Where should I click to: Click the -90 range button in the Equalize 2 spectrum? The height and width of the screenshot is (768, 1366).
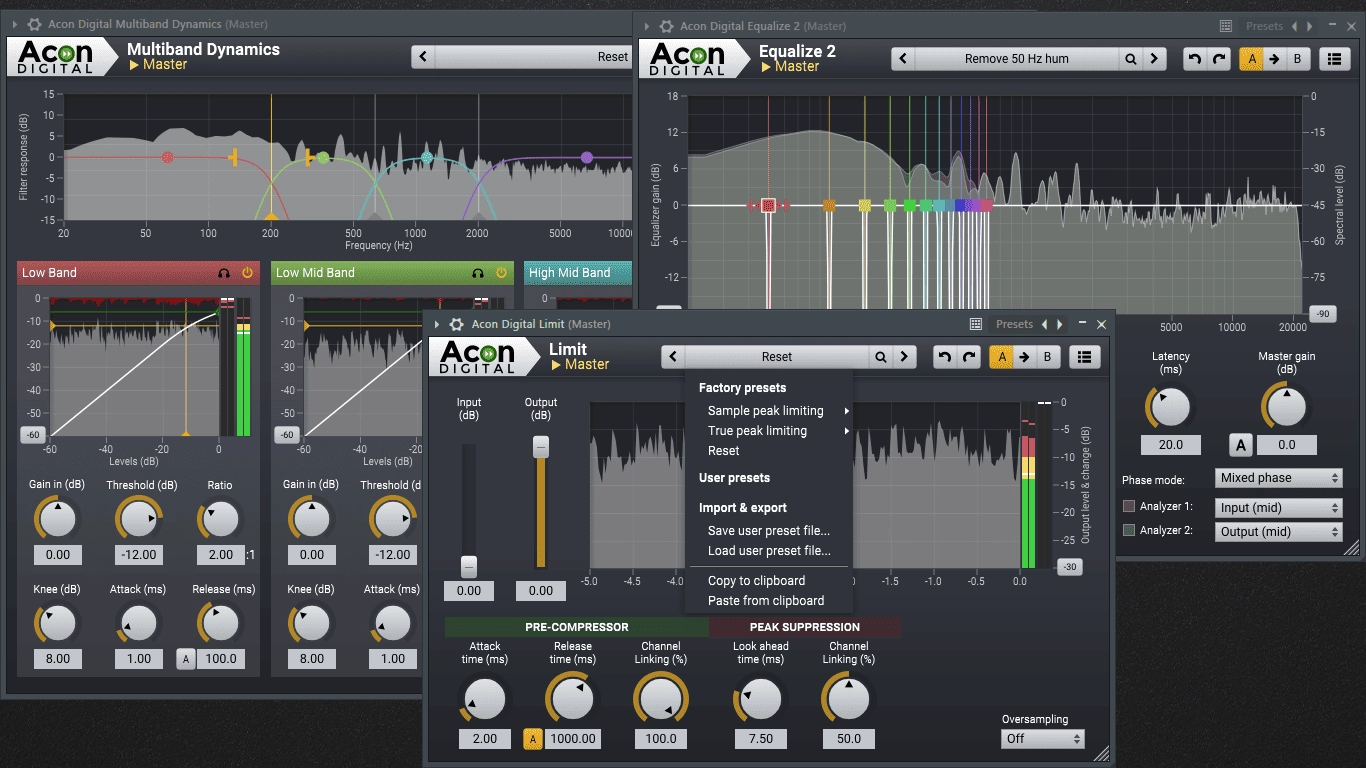1322,314
